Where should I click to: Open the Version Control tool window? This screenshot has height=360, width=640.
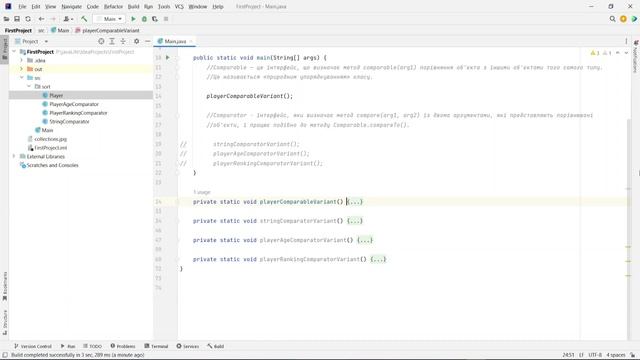coord(33,346)
